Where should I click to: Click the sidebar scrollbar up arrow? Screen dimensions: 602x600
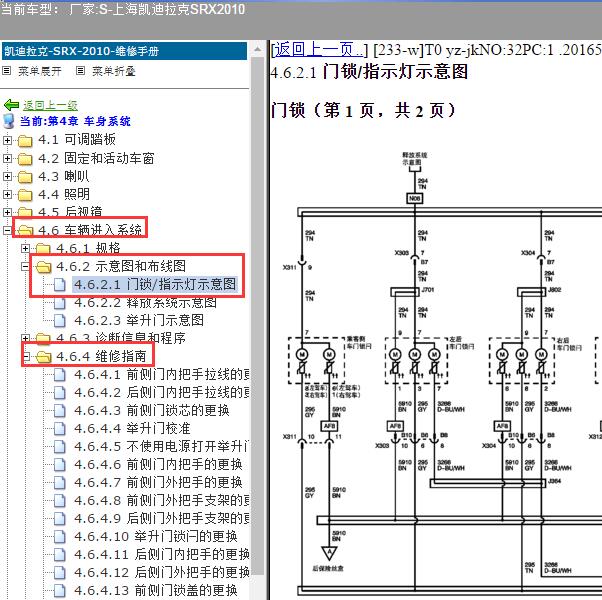(258, 49)
